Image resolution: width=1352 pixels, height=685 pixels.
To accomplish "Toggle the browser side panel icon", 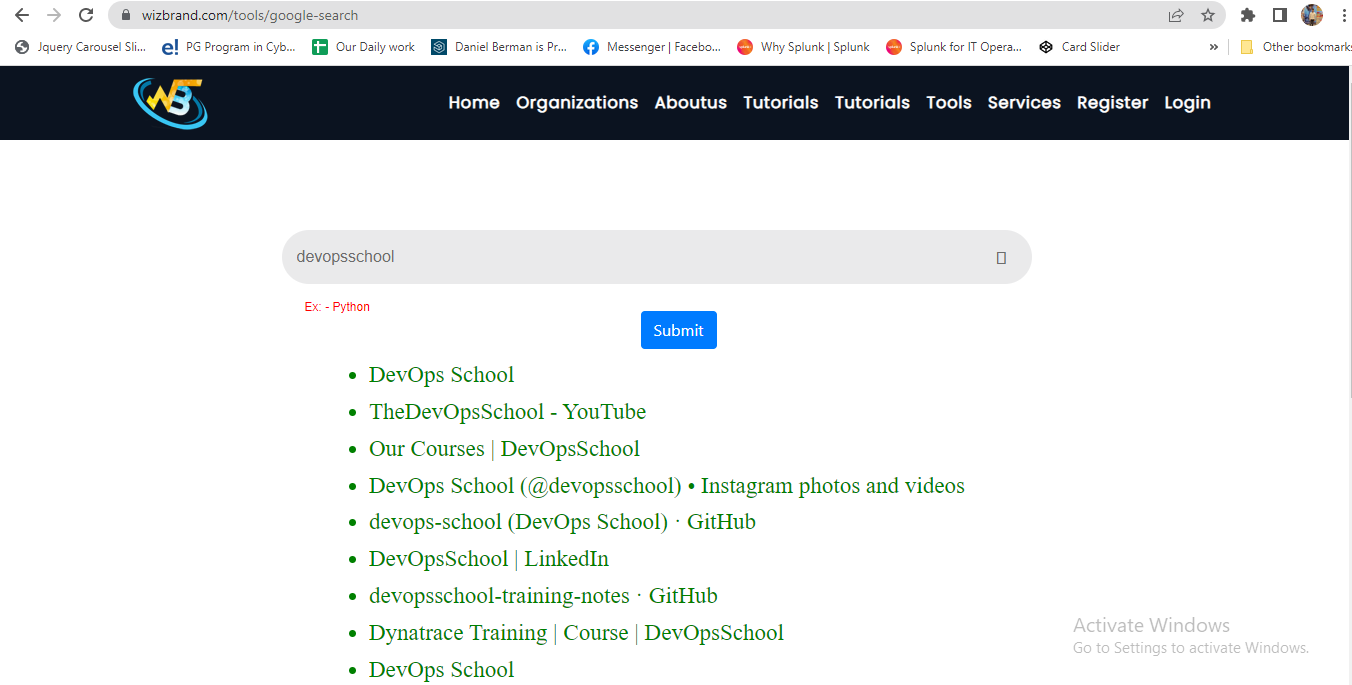I will [1279, 15].
